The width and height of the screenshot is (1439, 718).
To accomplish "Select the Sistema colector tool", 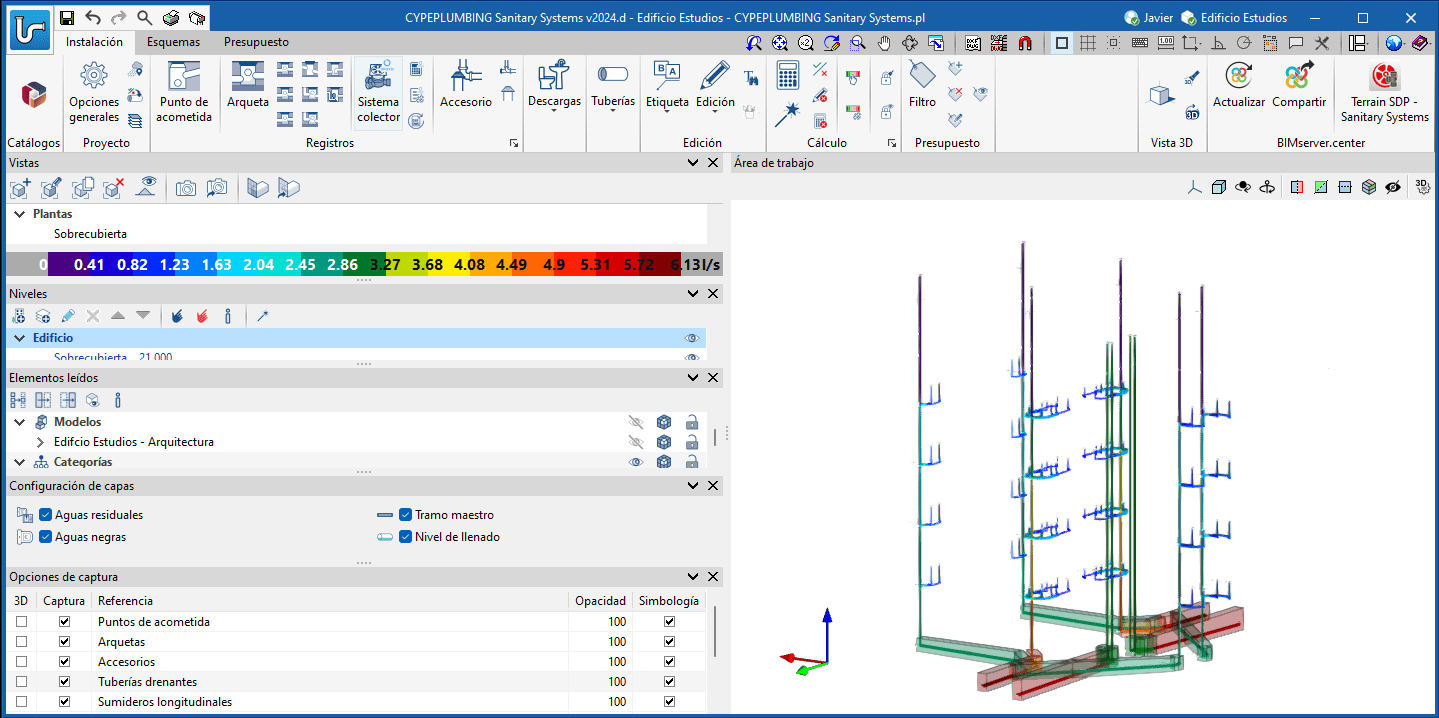I will 378,78.
